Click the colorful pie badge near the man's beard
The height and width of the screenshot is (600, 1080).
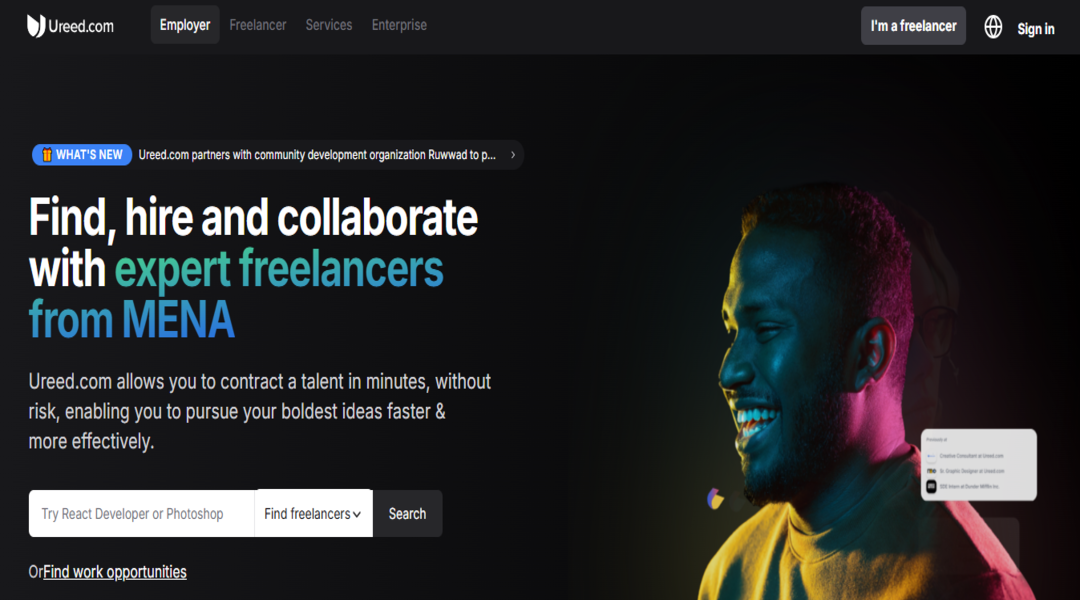[715, 498]
